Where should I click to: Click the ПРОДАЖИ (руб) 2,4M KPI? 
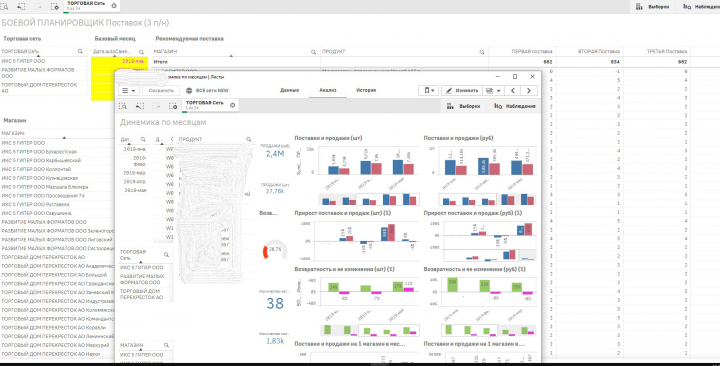[x=275, y=151]
